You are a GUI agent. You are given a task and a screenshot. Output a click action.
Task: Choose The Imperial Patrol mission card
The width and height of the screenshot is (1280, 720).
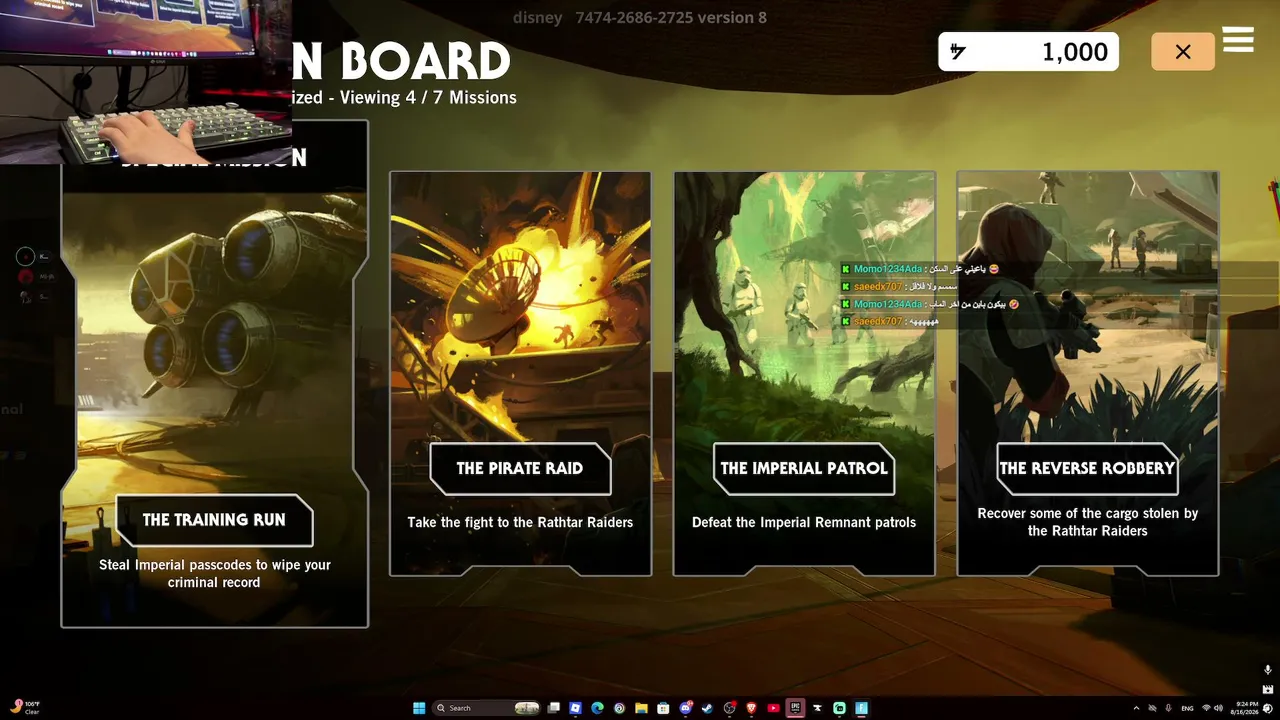point(804,374)
